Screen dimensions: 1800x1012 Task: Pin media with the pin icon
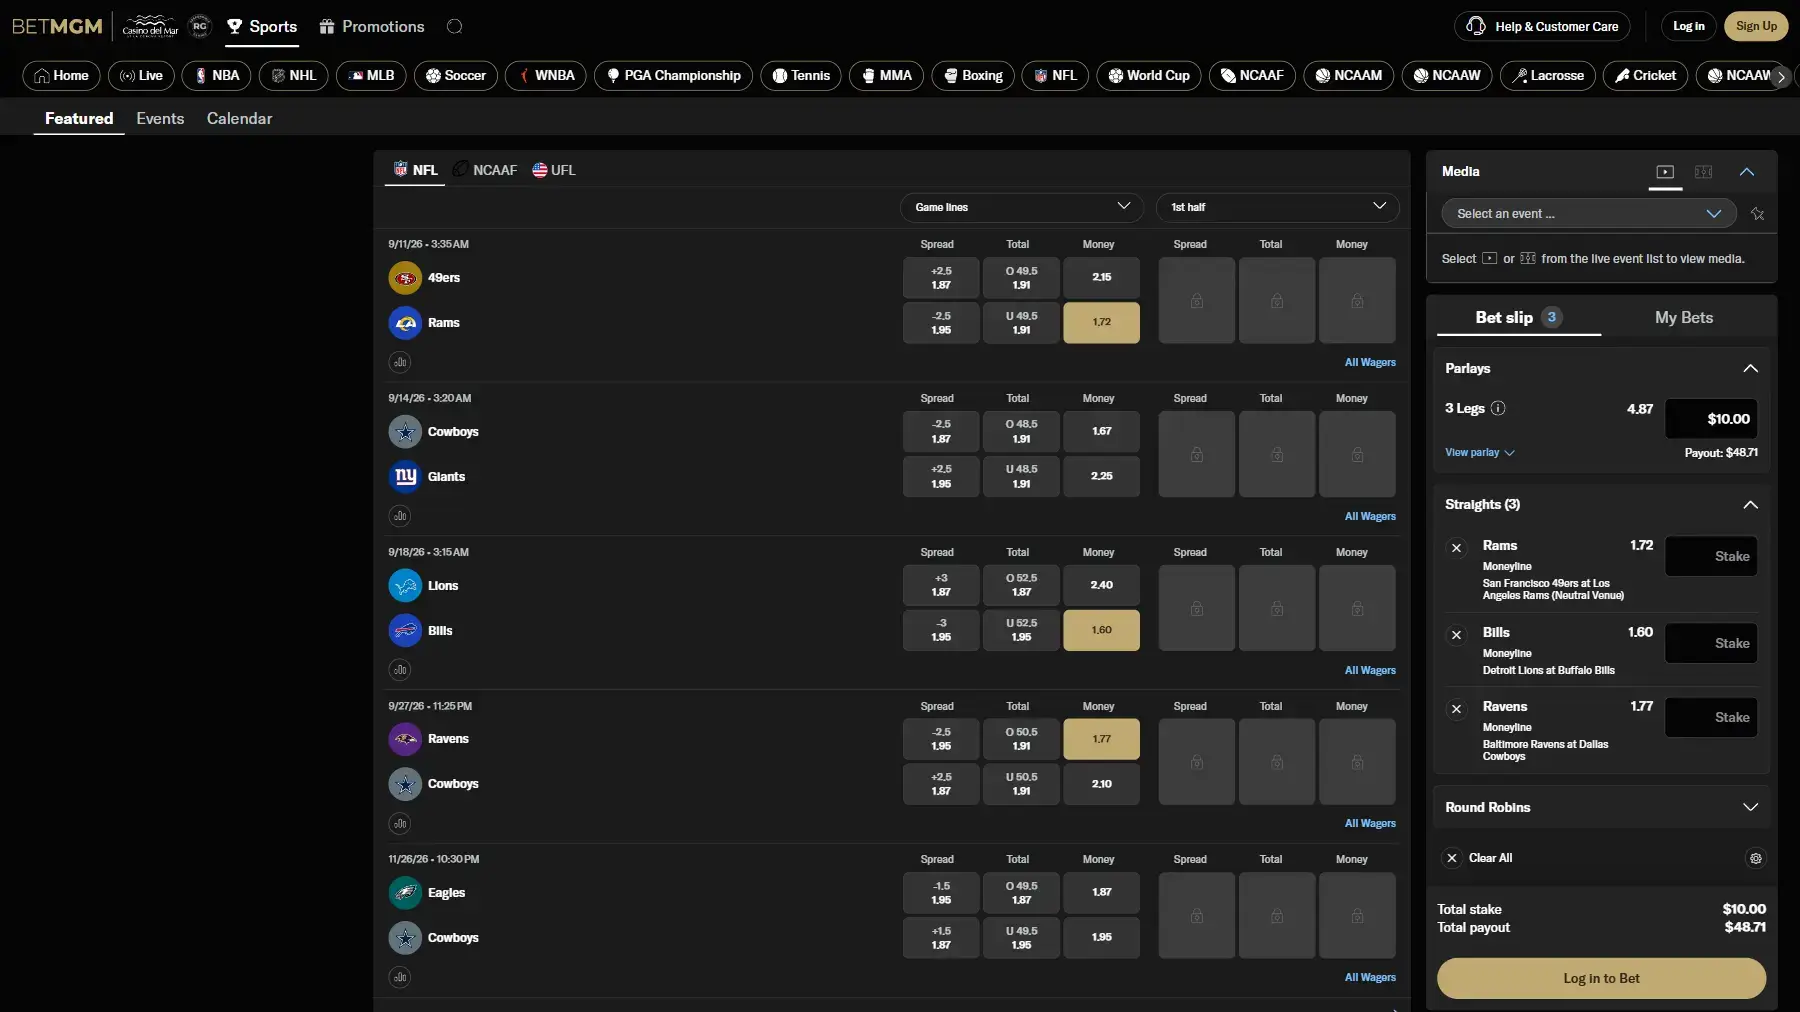tap(1758, 214)
